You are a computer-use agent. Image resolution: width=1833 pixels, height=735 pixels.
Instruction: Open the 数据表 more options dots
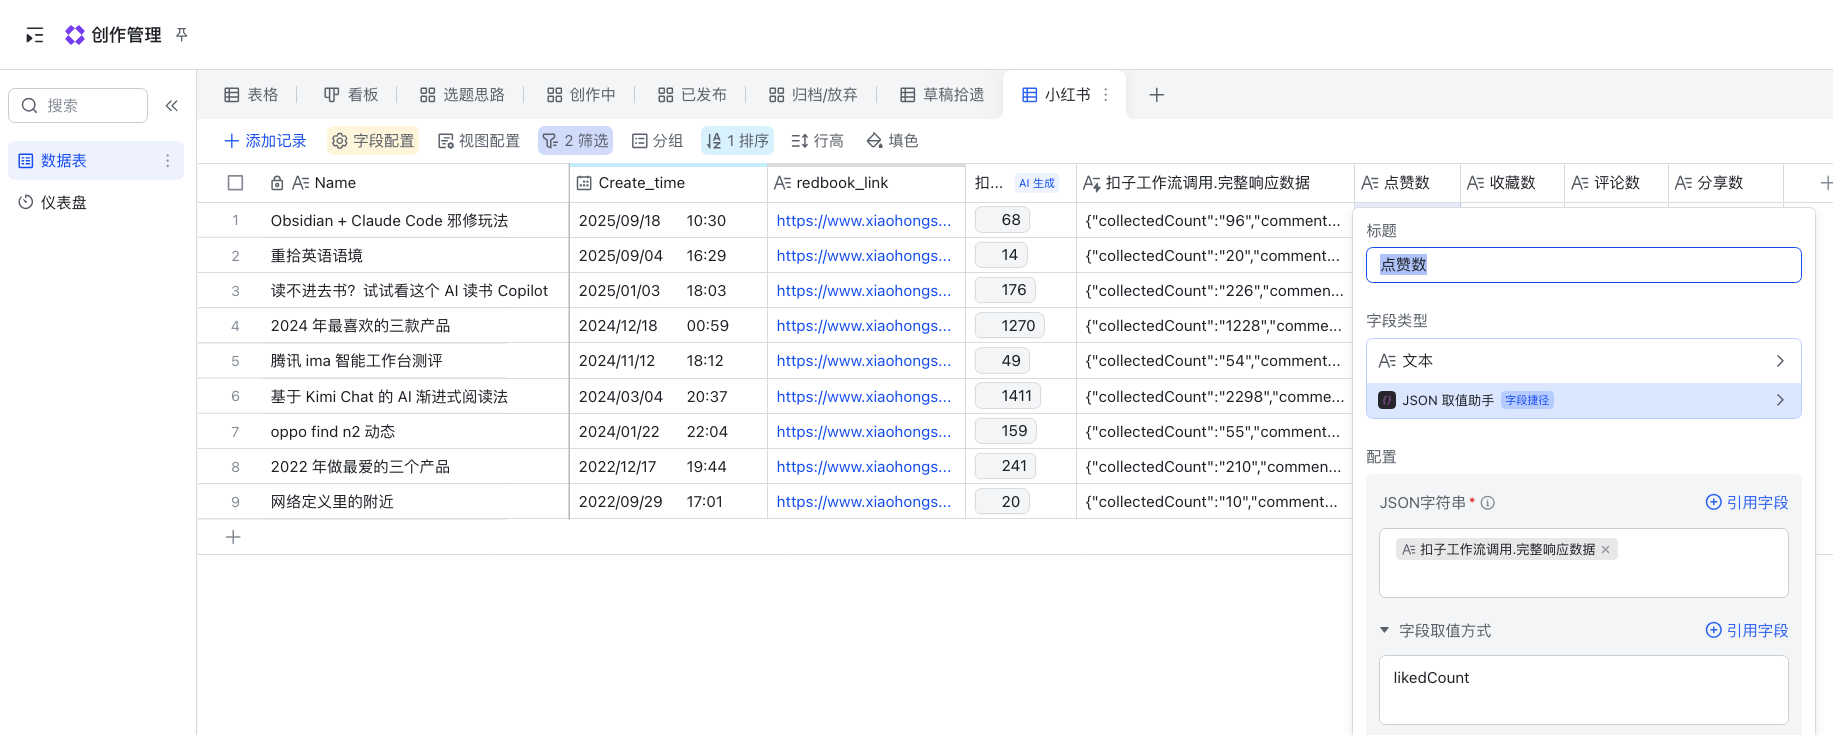pos(167,161)
